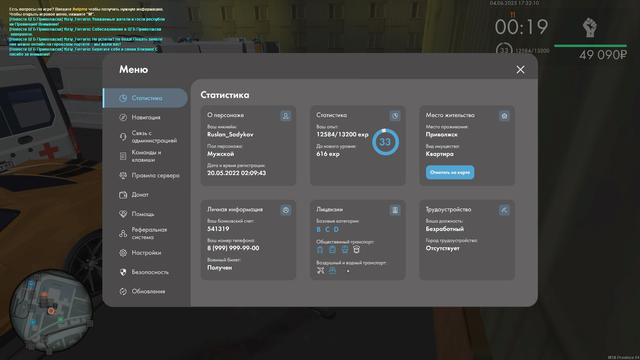Click the Отметить на карте button
This screenshot has width=640, height=360.
(450, 172)
